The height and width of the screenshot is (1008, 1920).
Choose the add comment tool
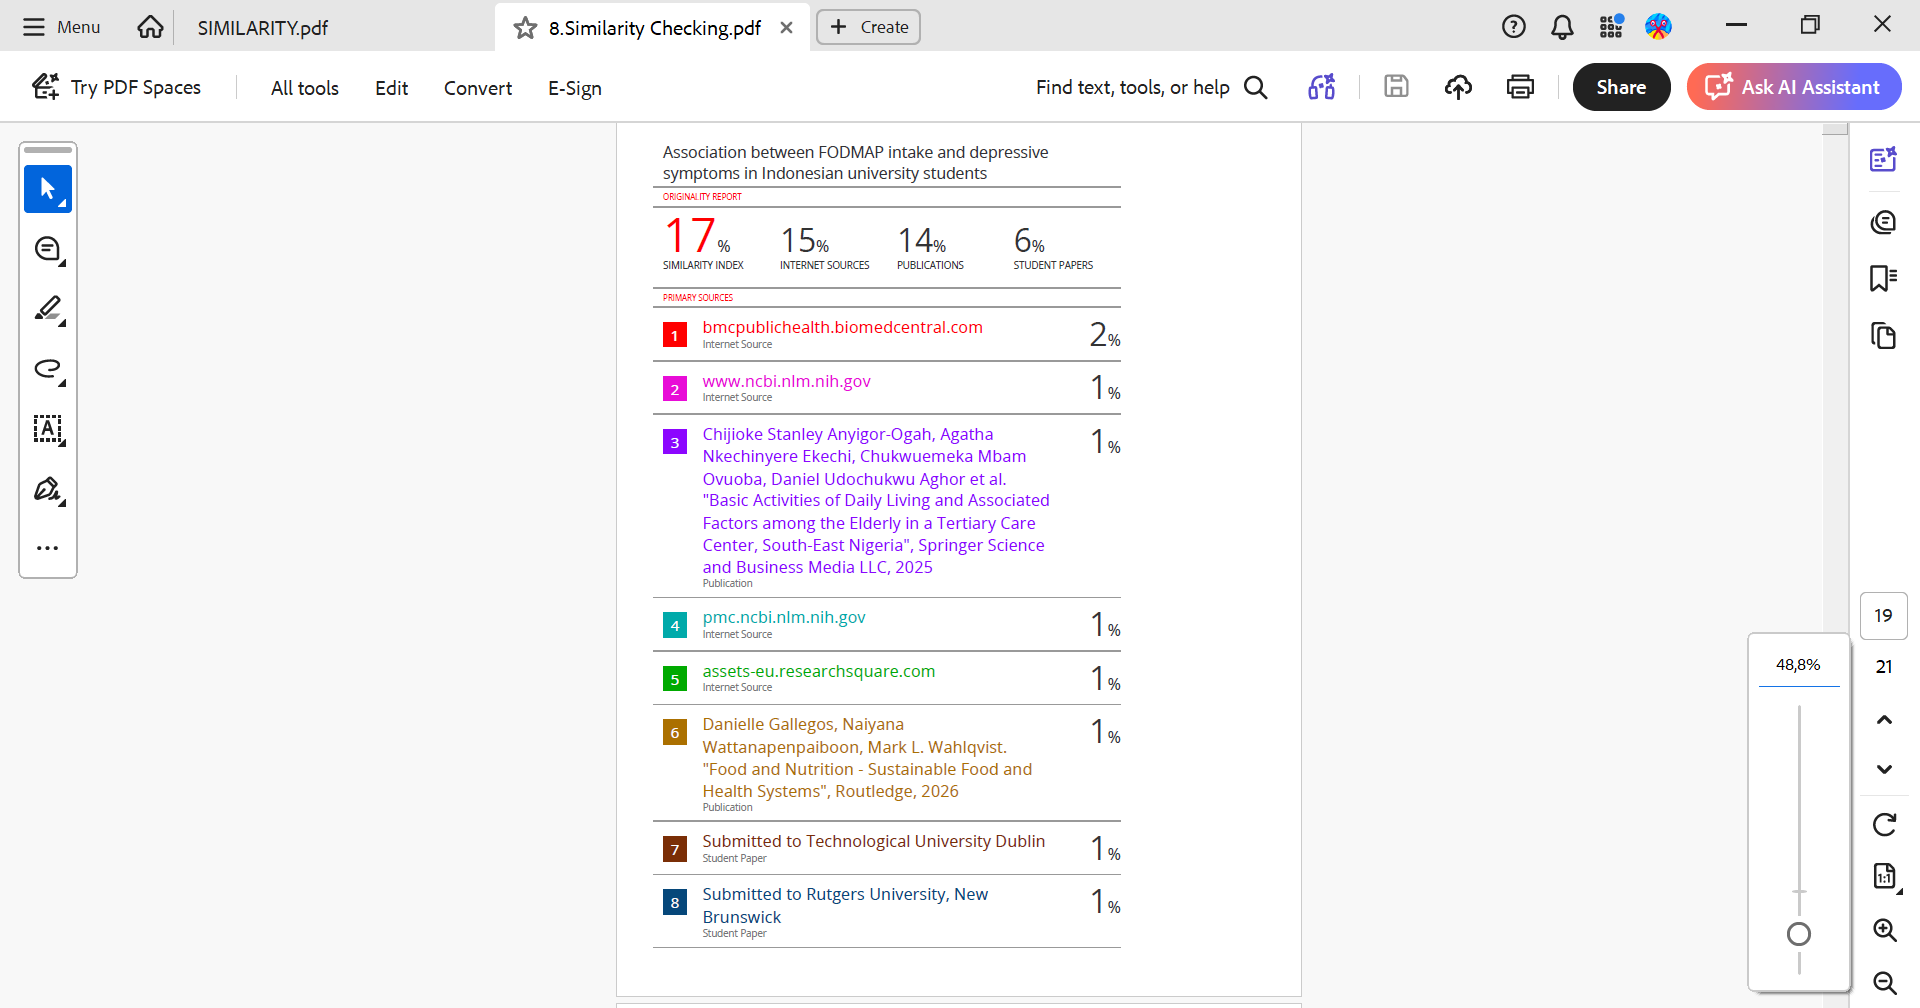(x=47, y=249)
